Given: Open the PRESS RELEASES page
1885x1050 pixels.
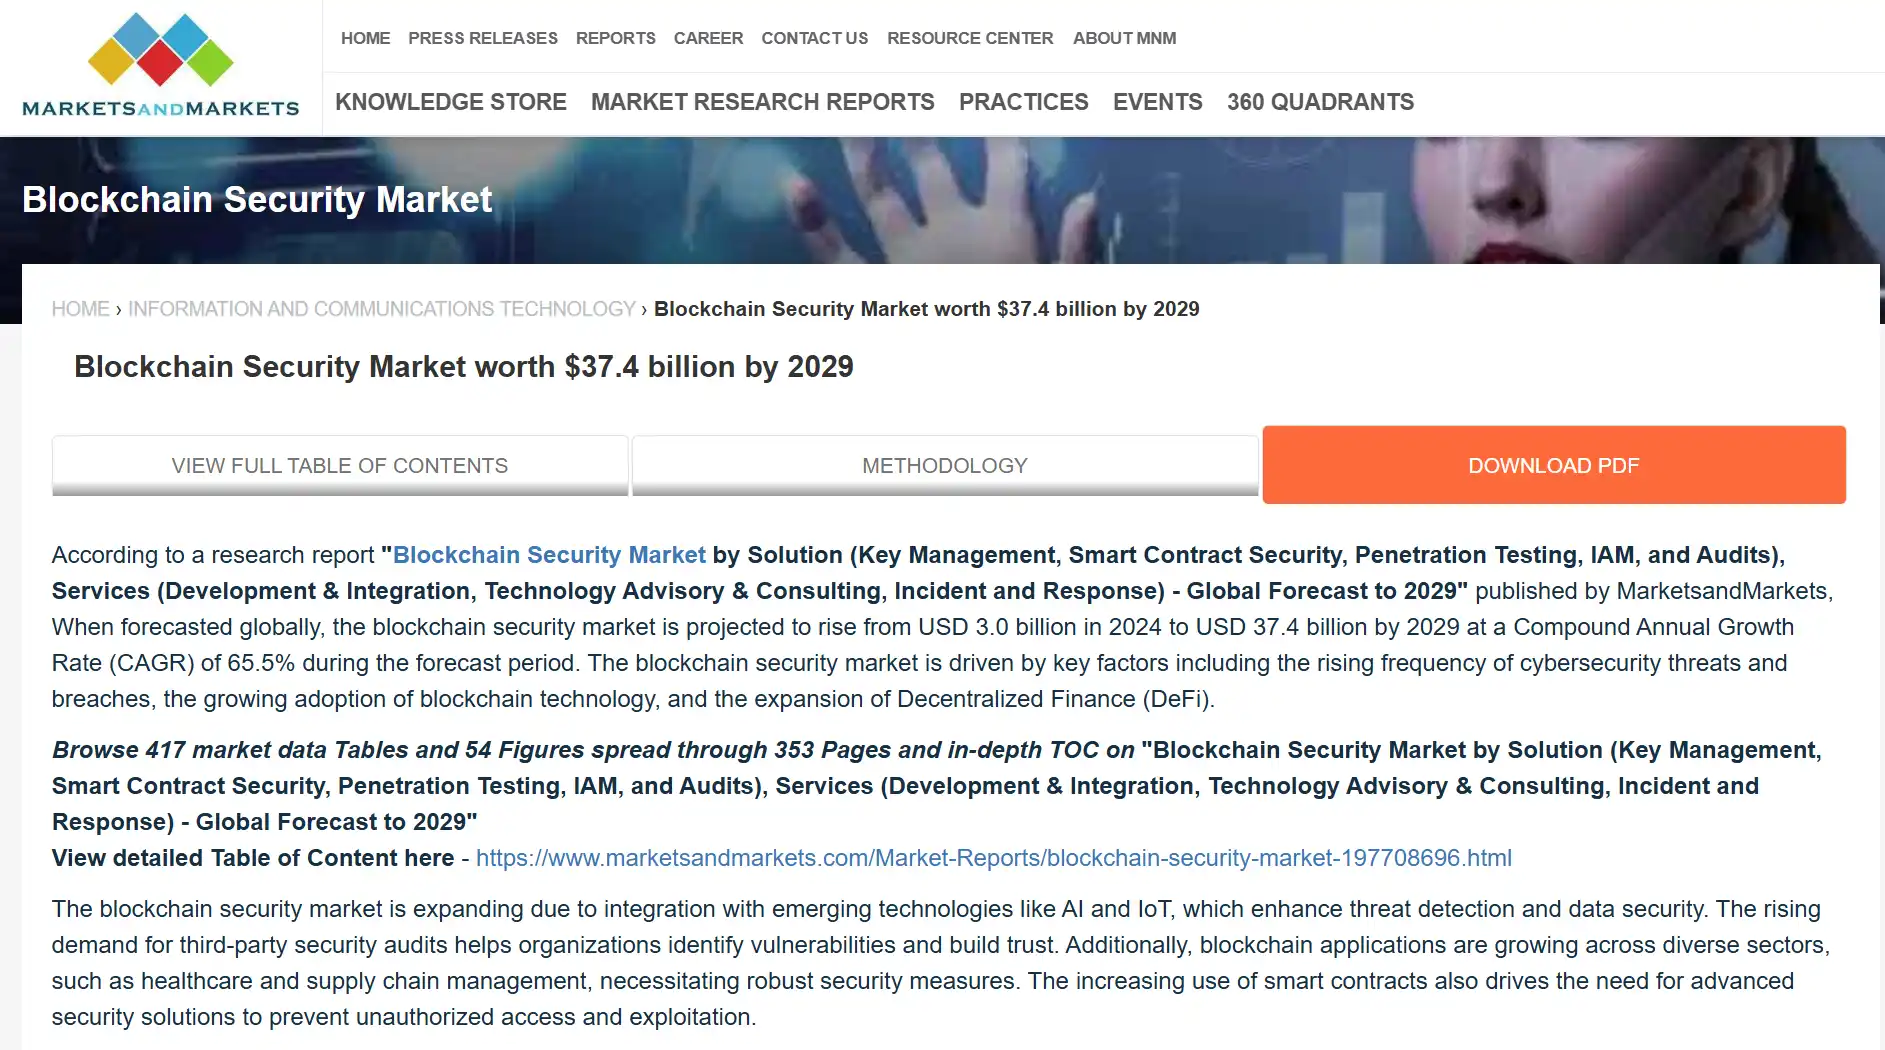Looking at the screenshot, I should [482, 38].
